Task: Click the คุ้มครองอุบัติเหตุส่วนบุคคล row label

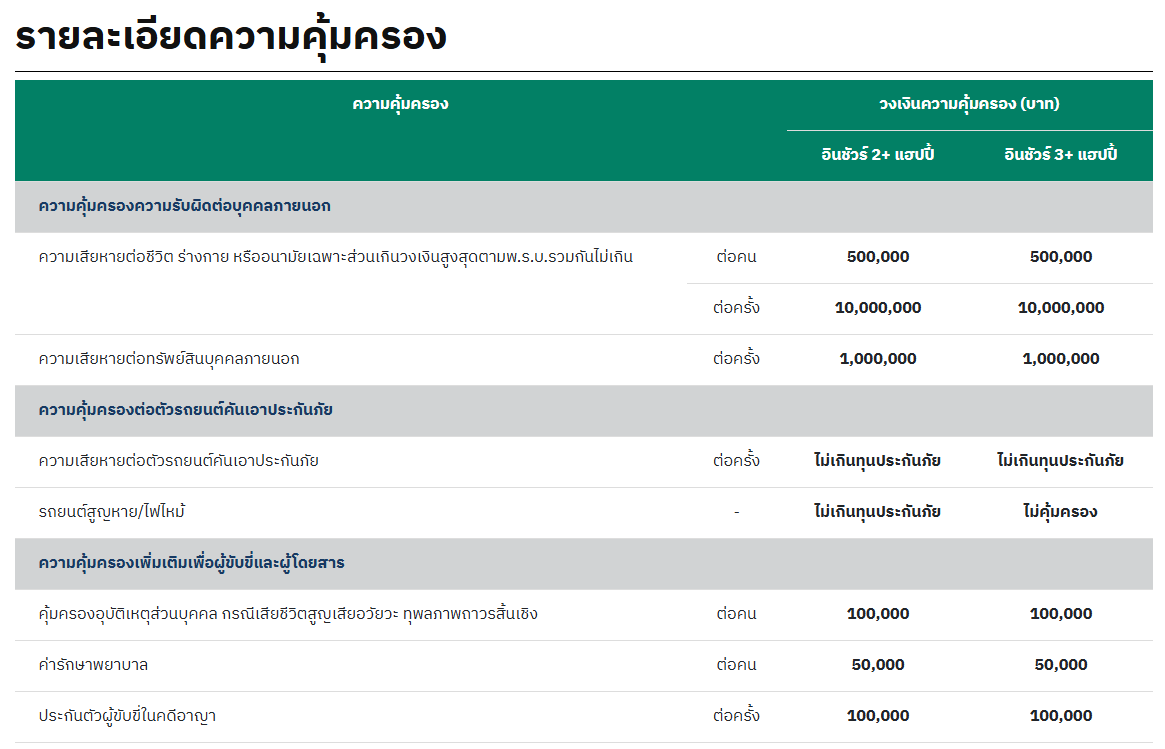Action: click(x=288, y=614)
